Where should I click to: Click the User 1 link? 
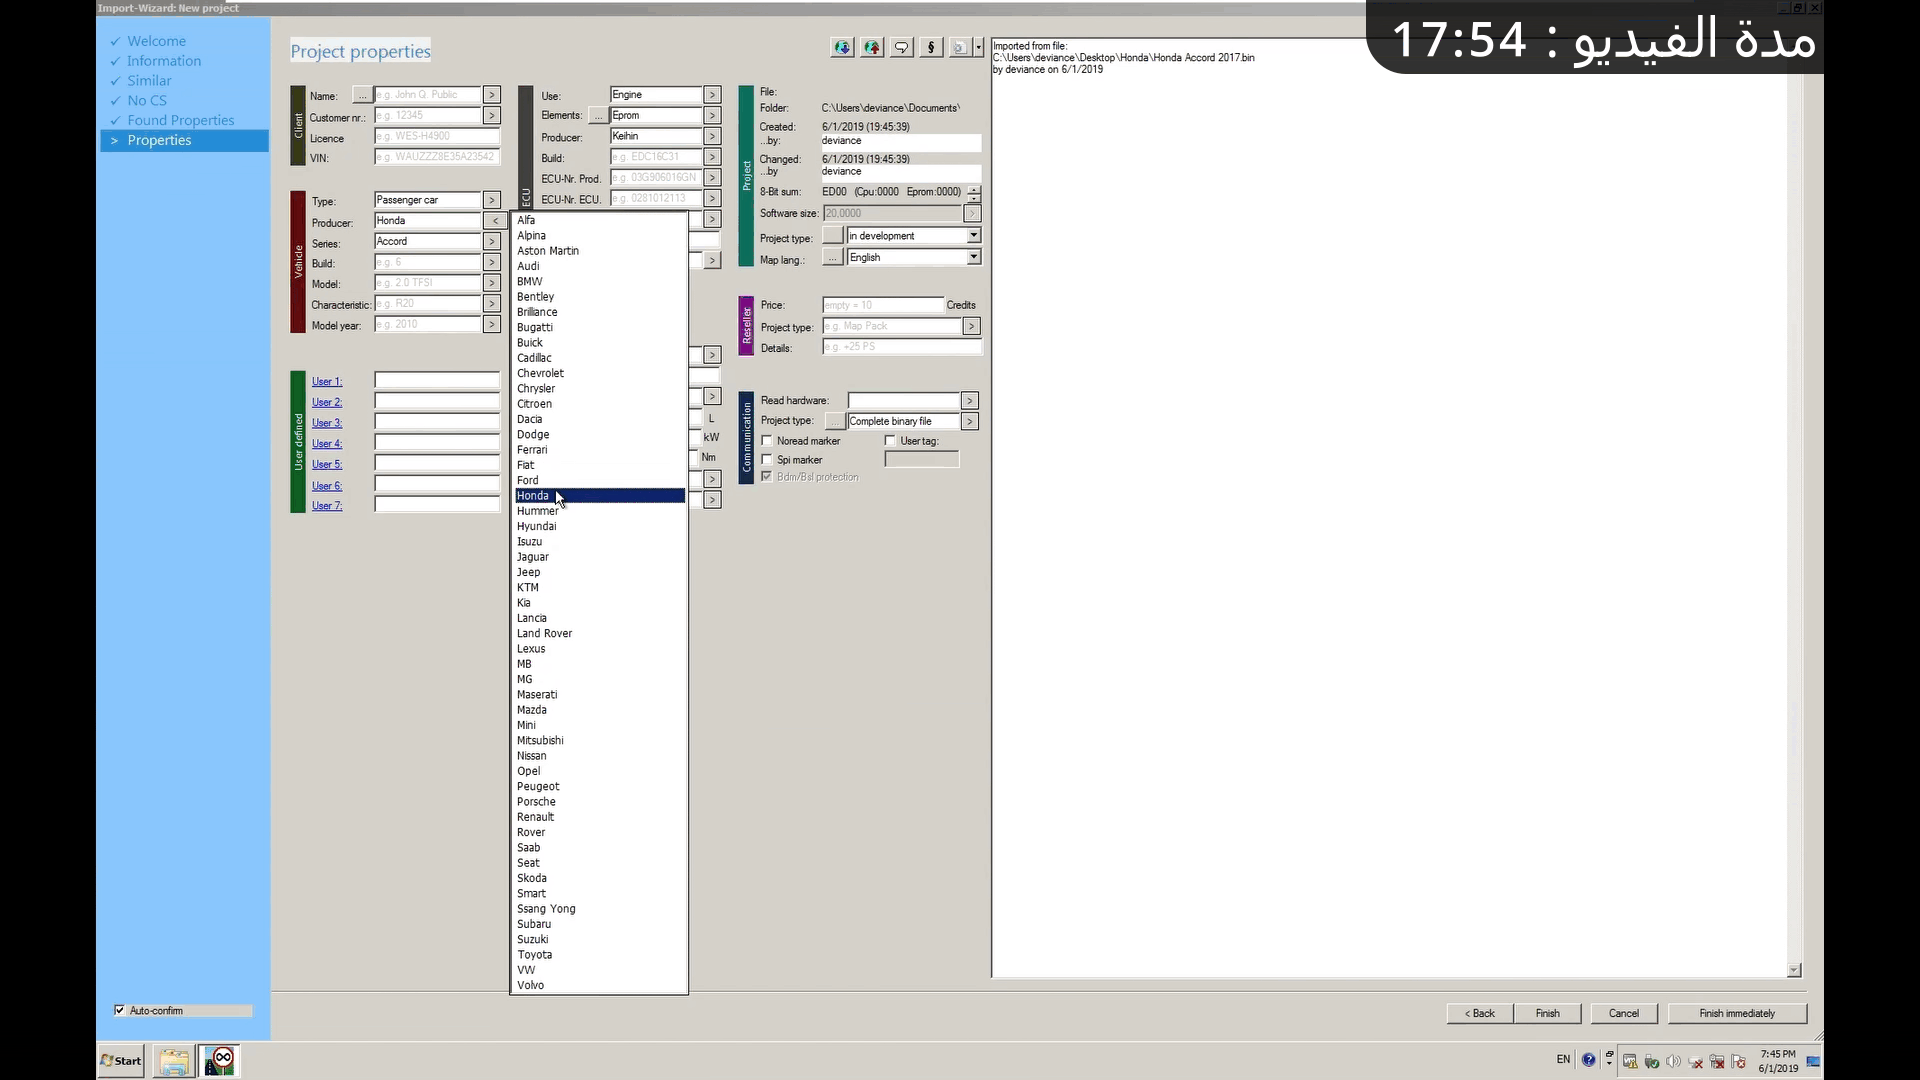pyautogui.click(x=326, y=381)
